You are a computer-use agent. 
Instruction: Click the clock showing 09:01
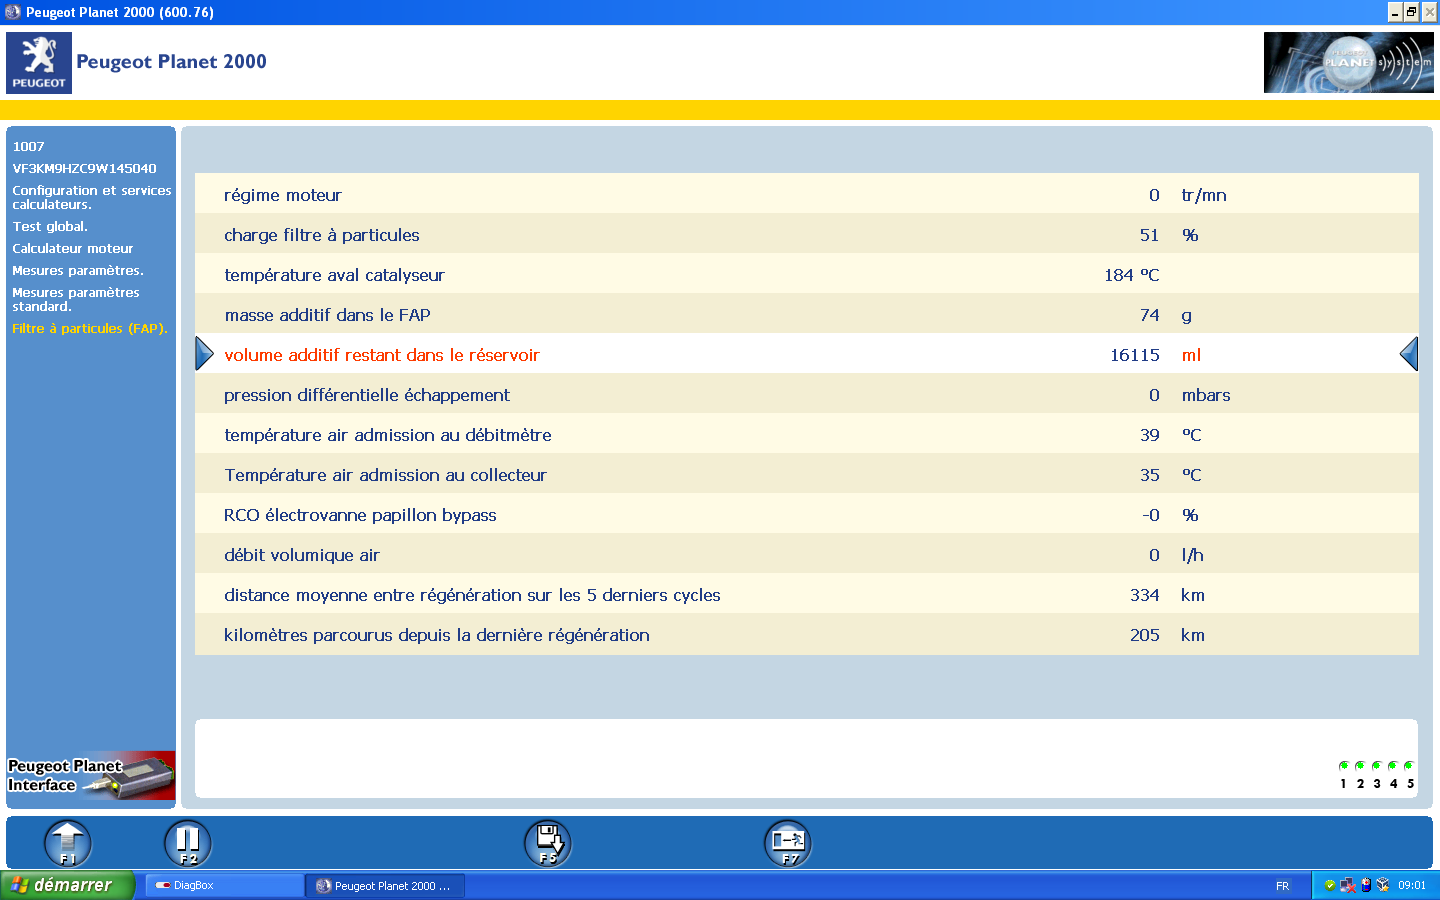click(1412, 885)
